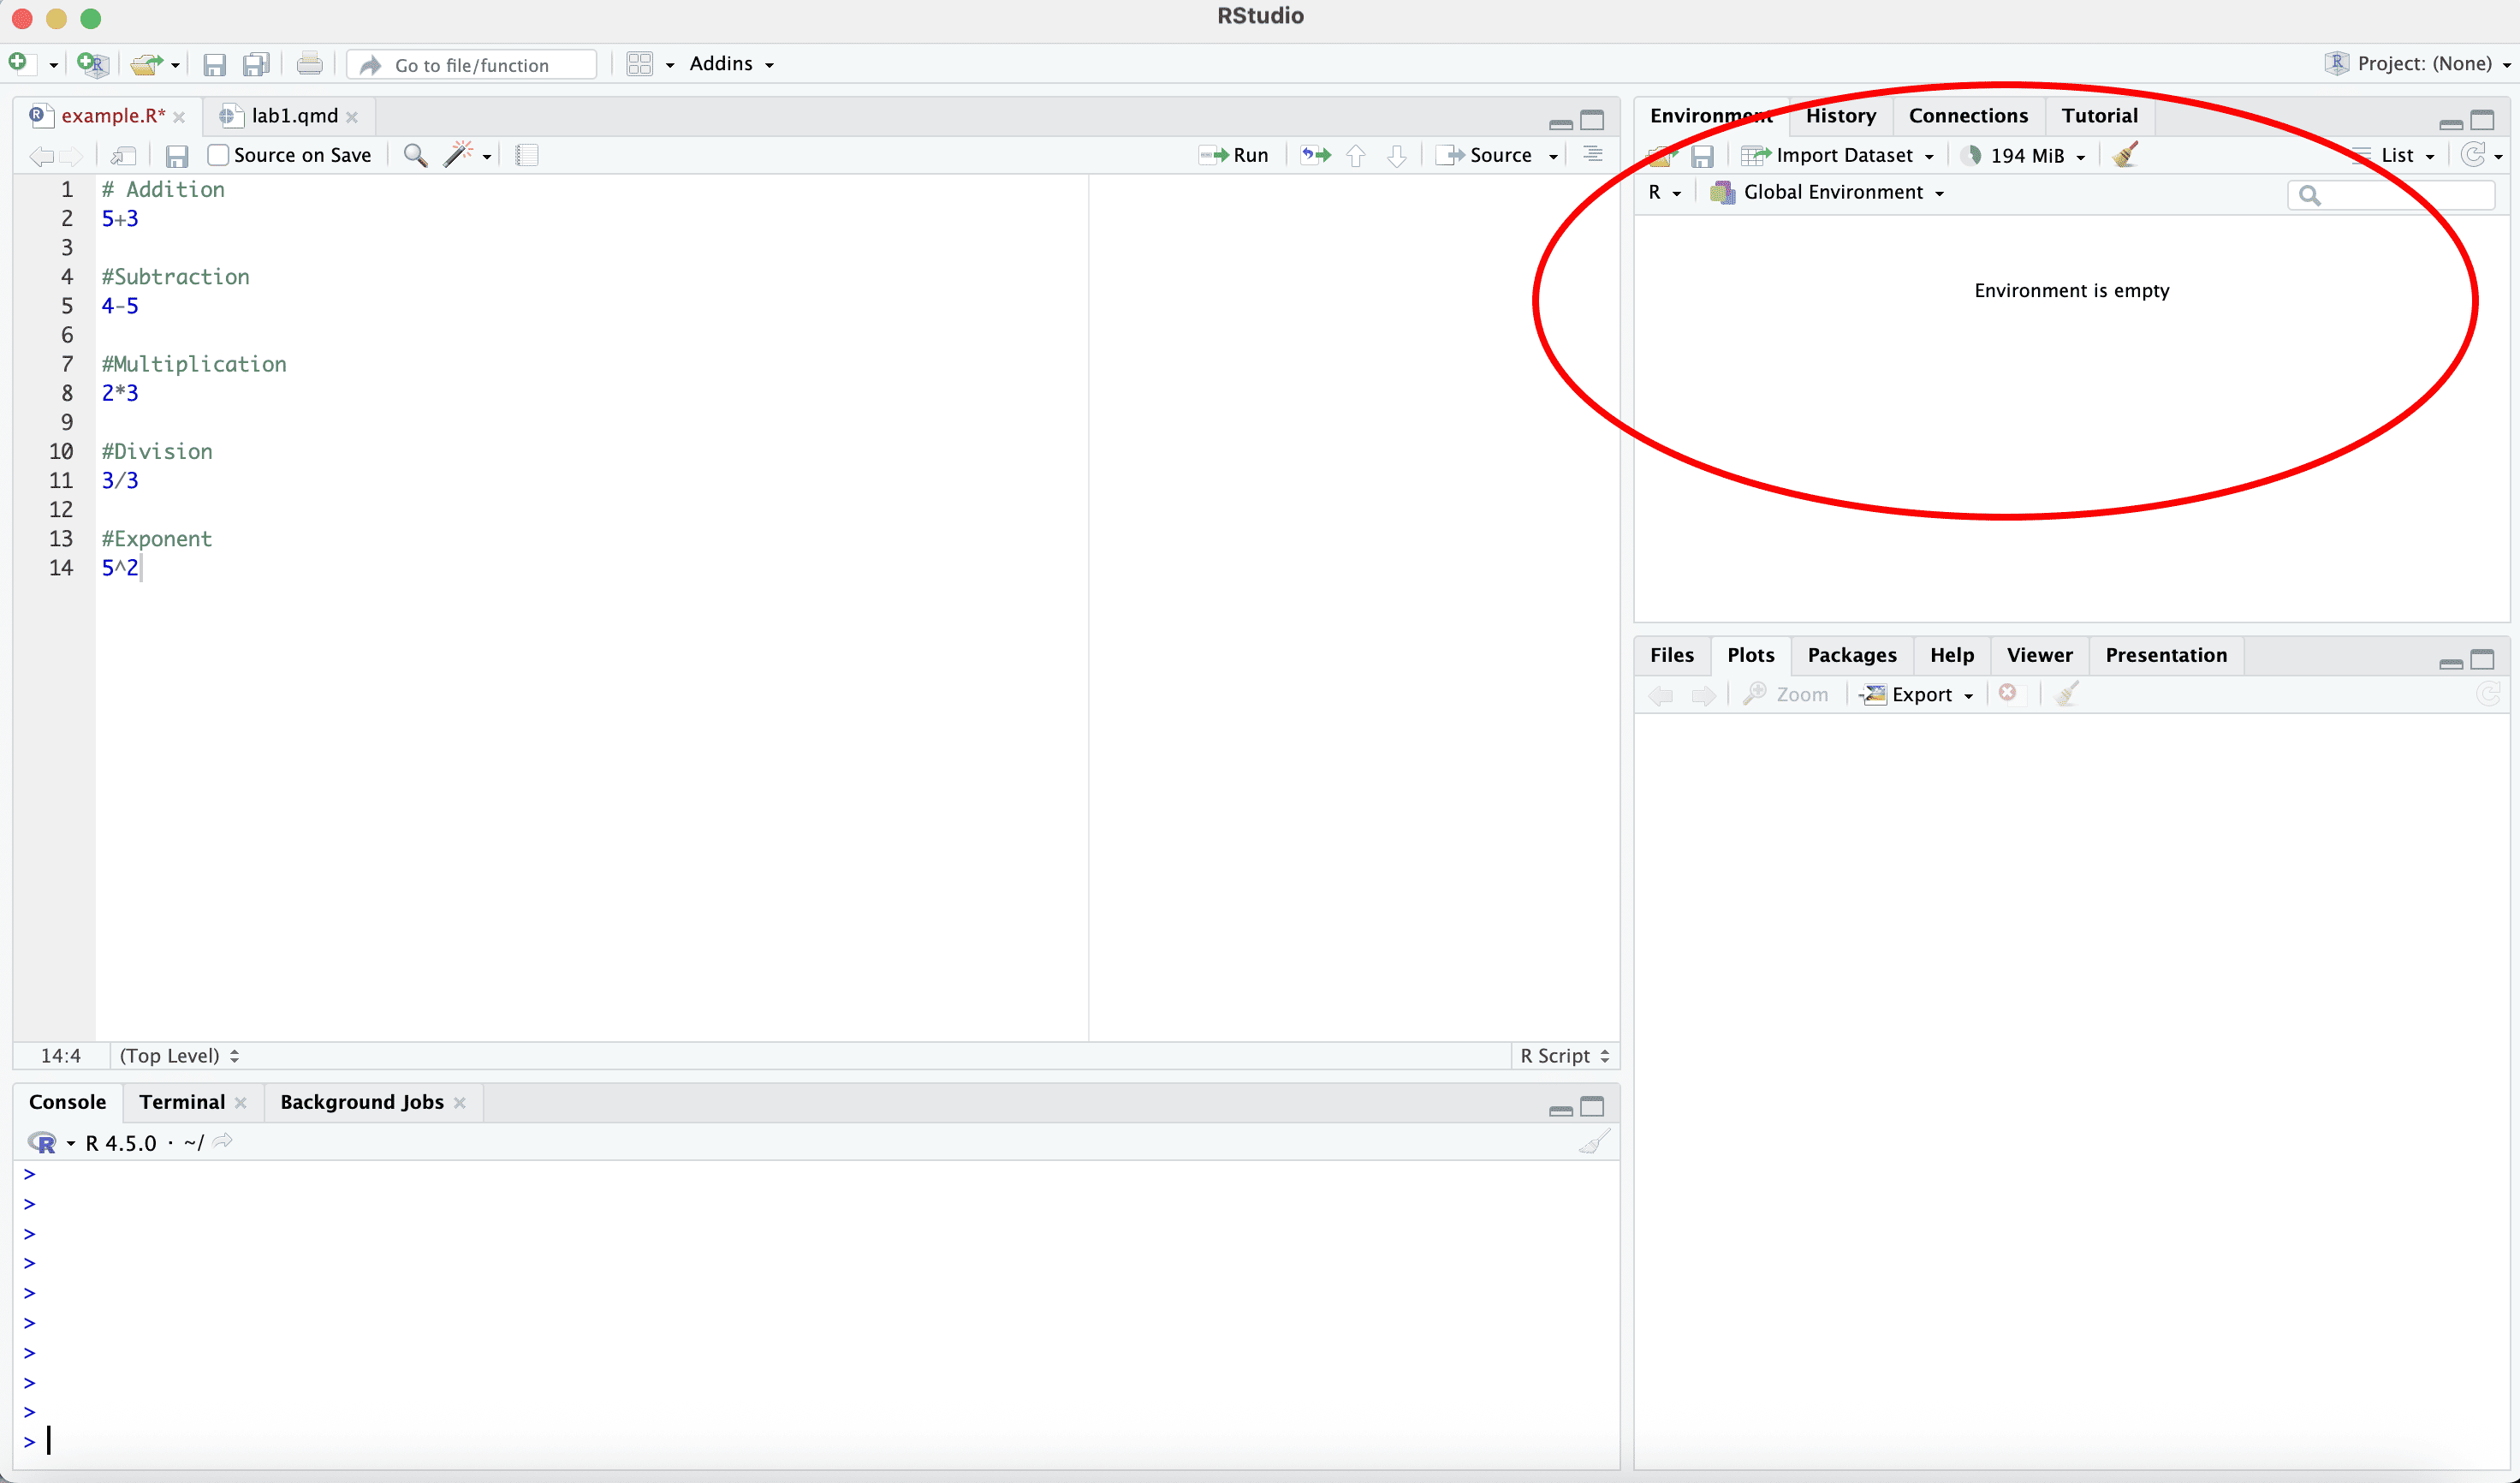Image resolution: width=2520 pixels, height=1483 pixels.
Task: Open the R Script file type selector
Action: tap(1563, 1056)
